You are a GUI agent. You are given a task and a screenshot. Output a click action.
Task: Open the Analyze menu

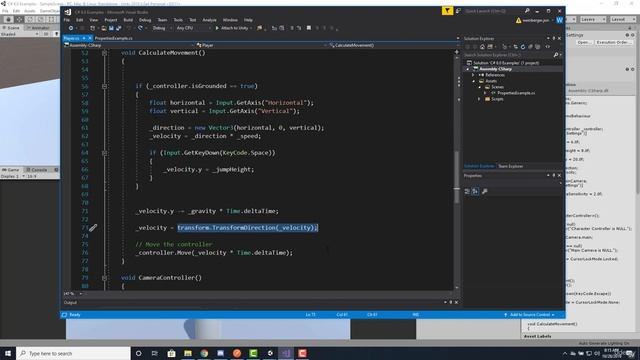coord(209,20)
